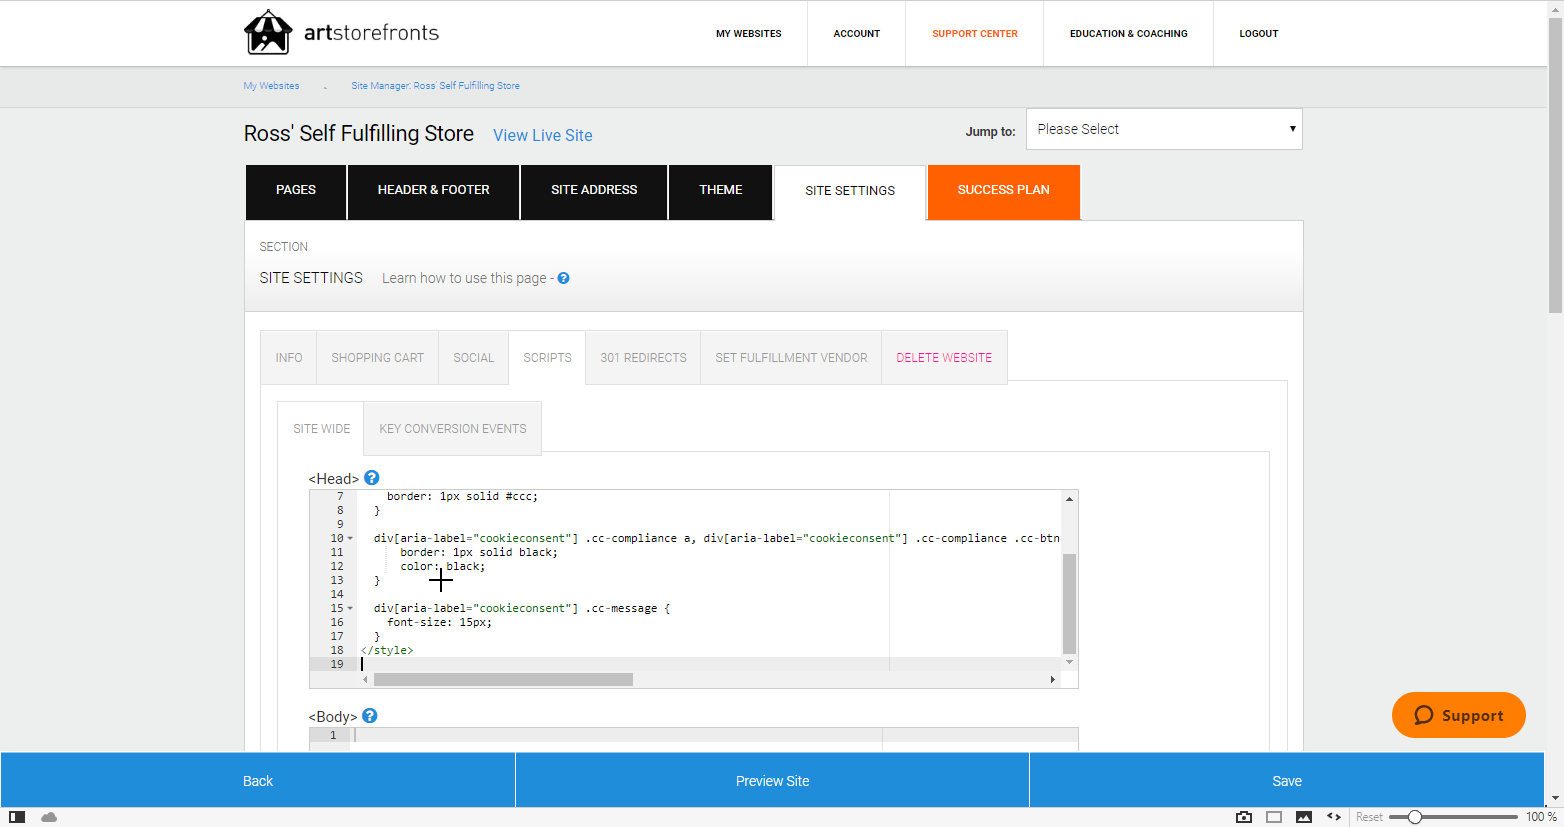
Task: Adjust the browser zoom slider
Action: pos(1415,817)
